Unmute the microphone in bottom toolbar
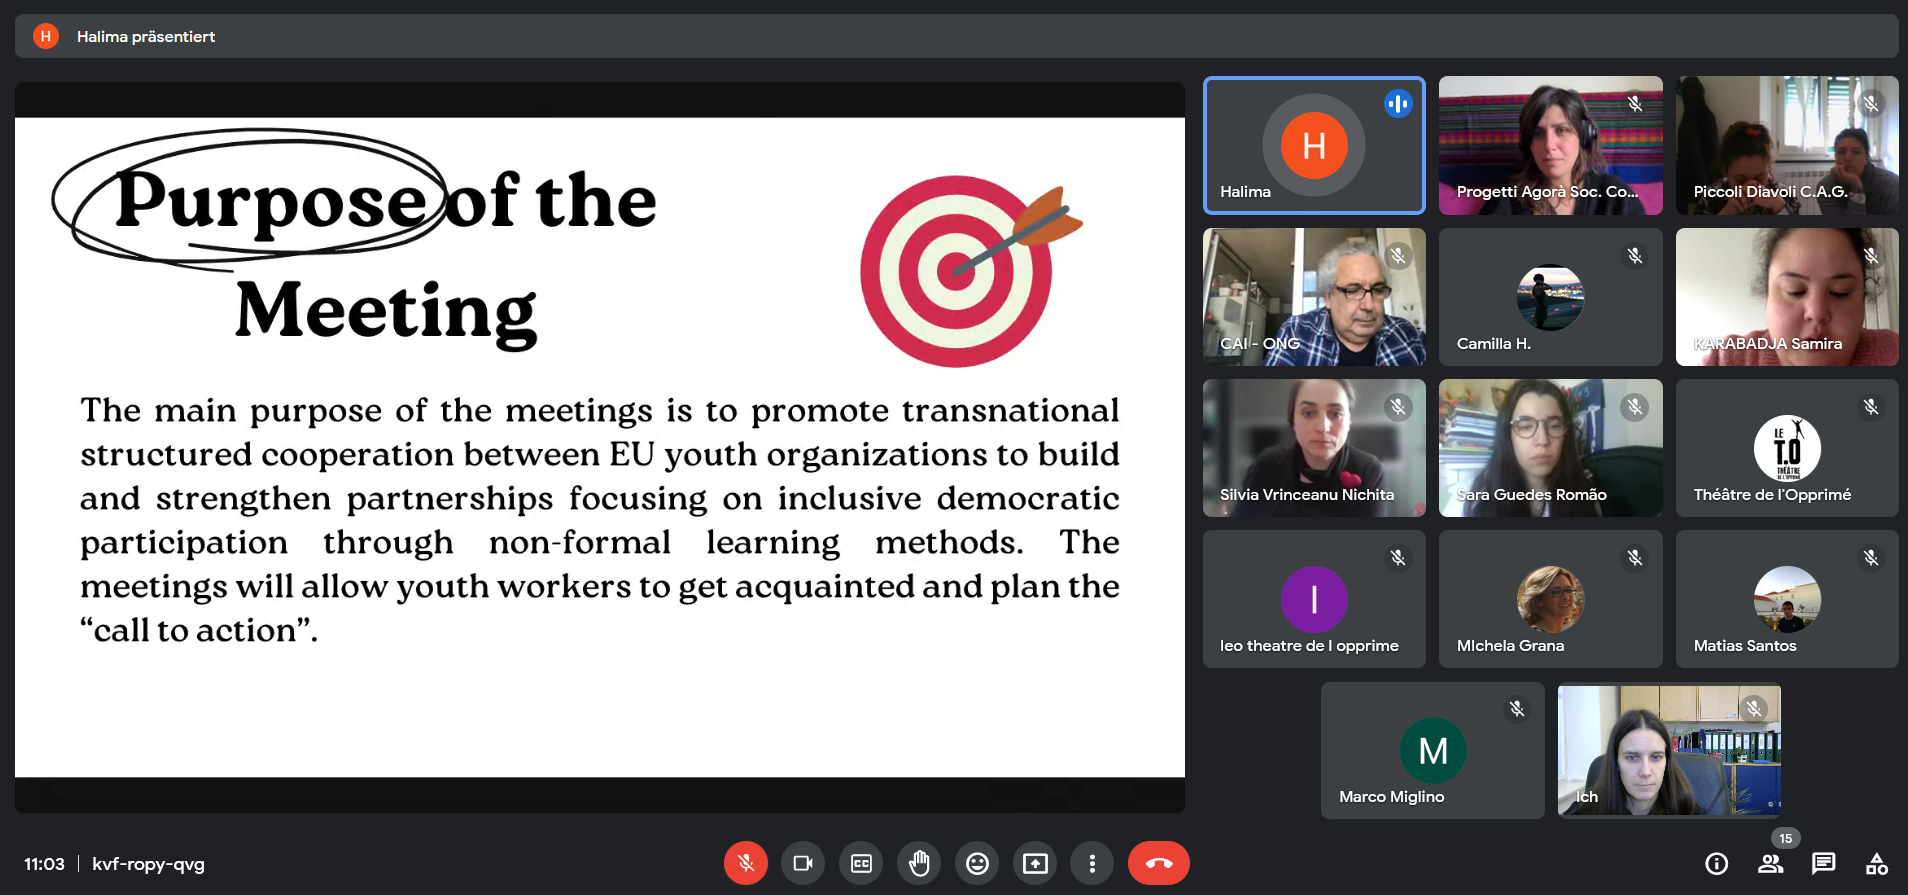 [x=746, y=863]
